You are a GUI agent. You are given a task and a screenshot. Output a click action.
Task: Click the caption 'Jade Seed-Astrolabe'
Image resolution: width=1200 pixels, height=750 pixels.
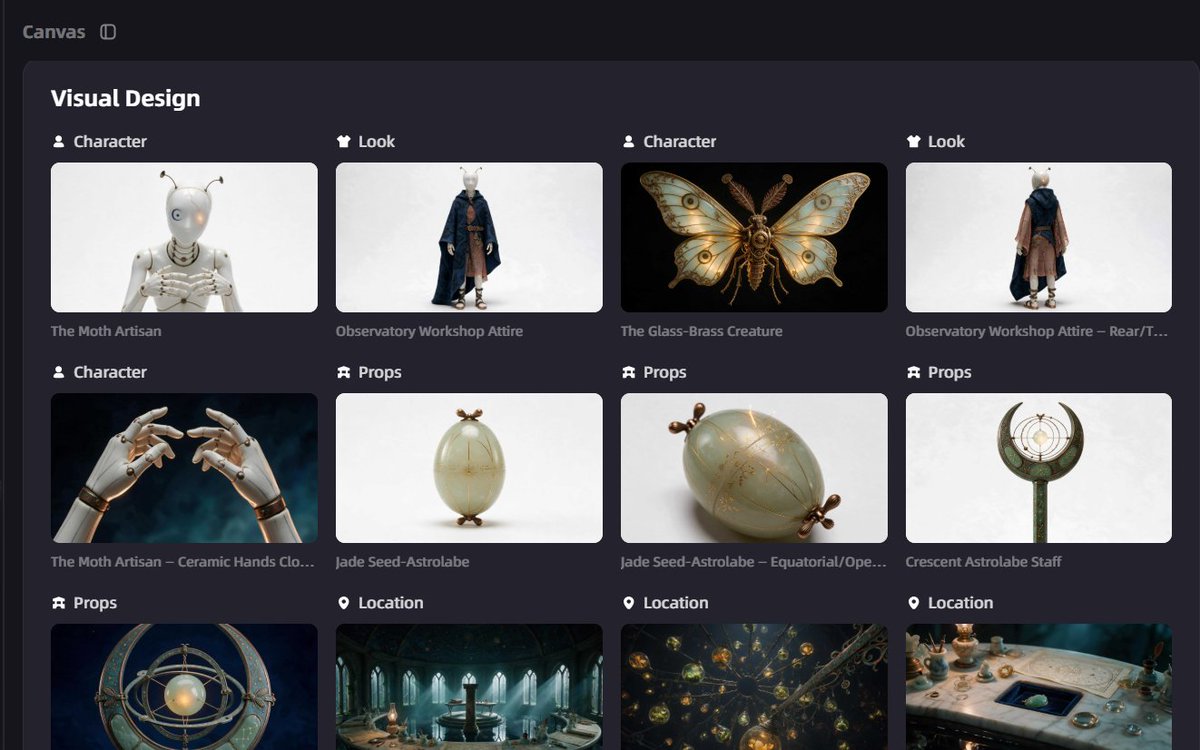tap(402, 562)
